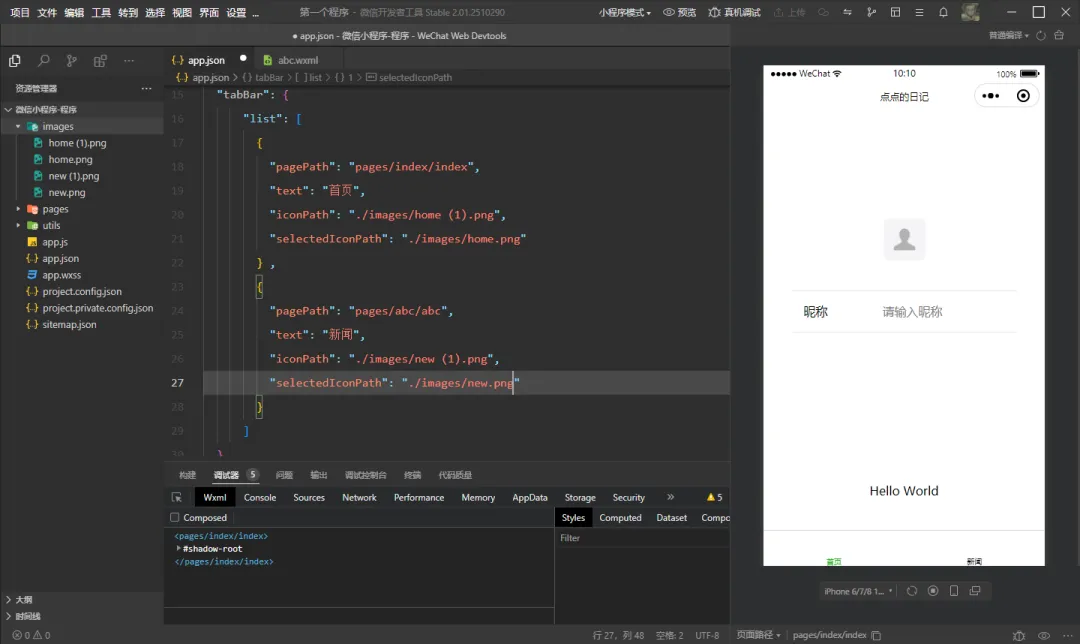
Task: Open the 设置 menu
Action: 236,12
